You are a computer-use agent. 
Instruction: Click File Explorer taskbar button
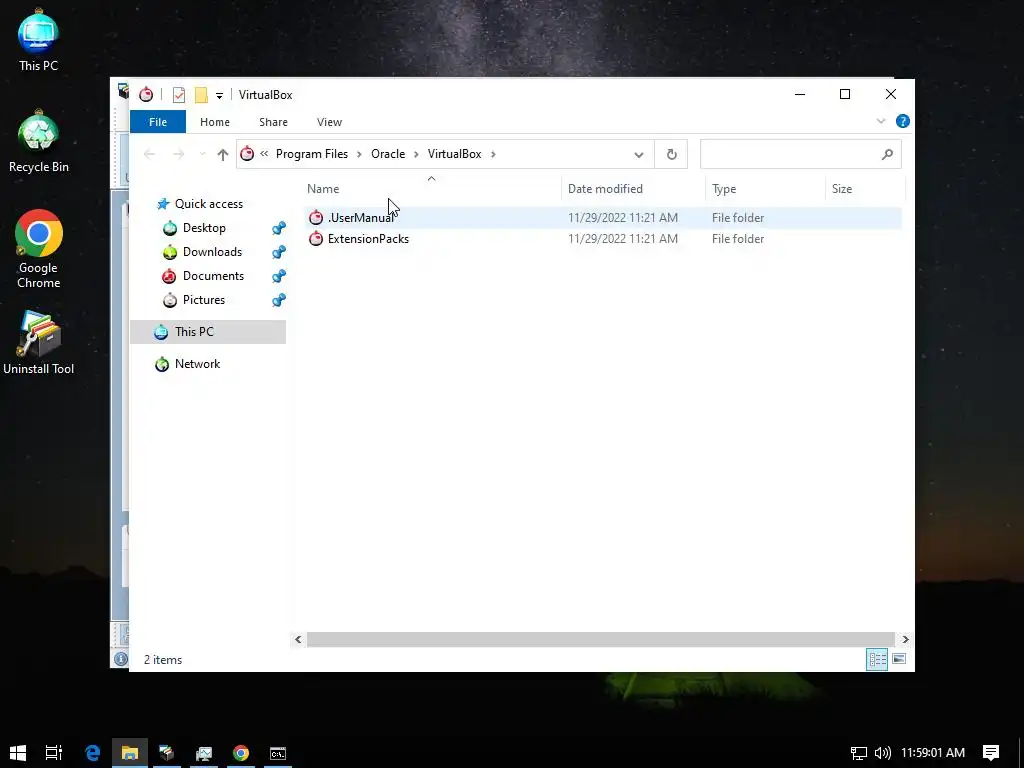click(130, 753)
